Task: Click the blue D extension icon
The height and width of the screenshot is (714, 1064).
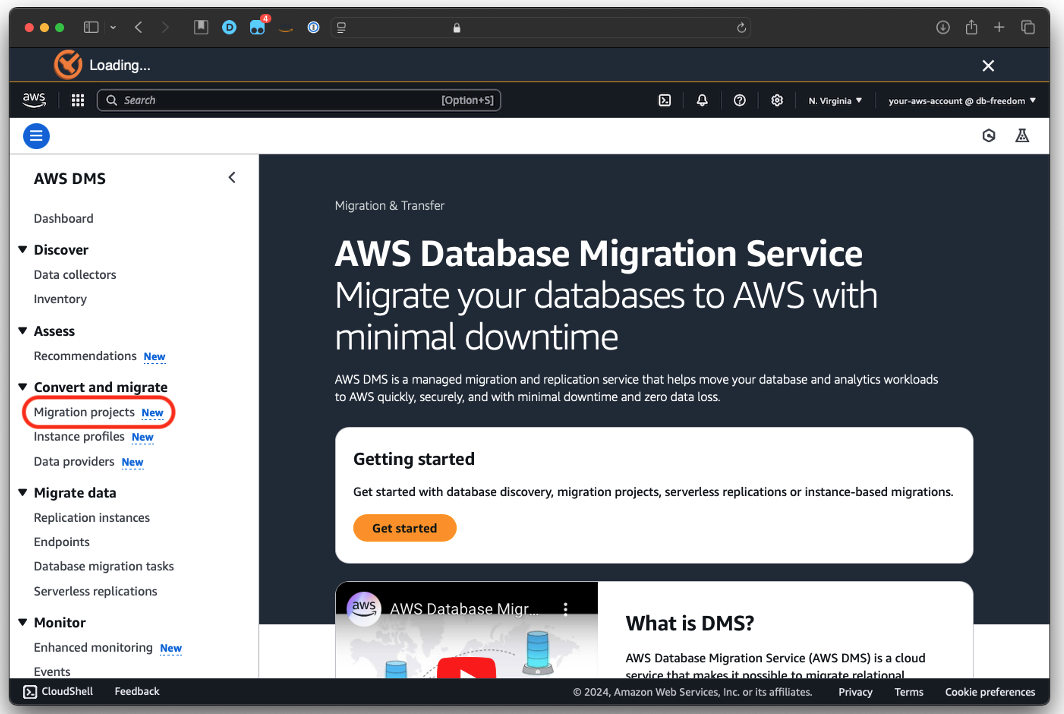Action: (x=229, y=27)
